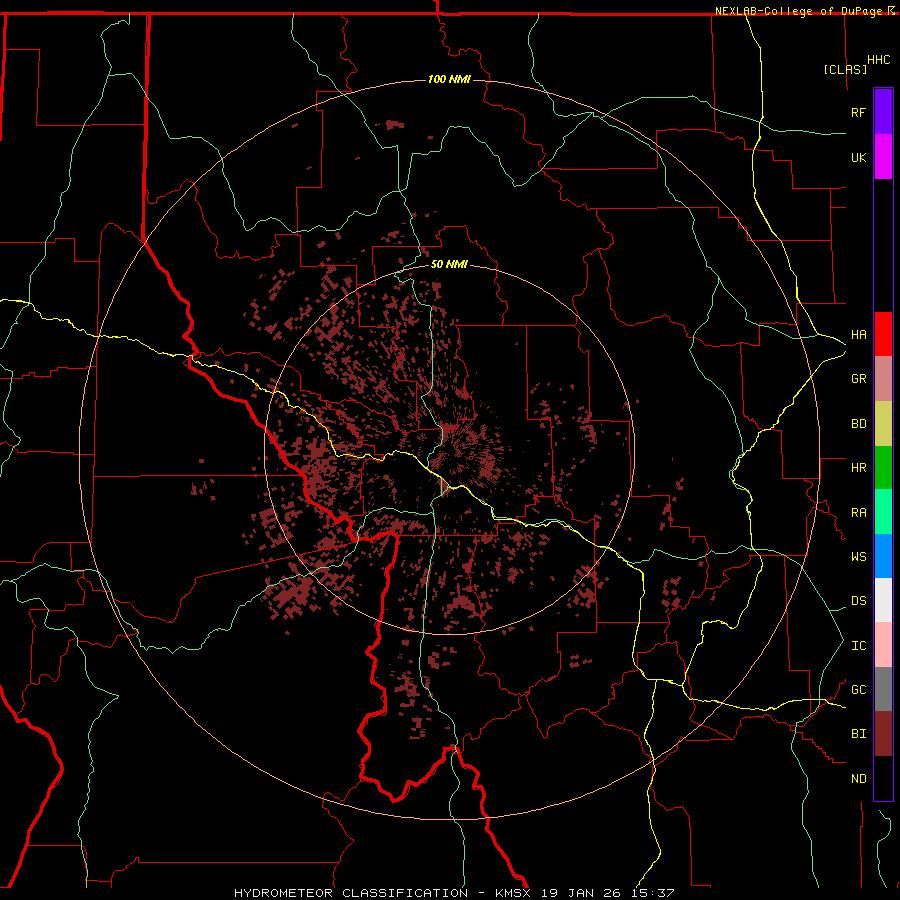900x900 pixels.
Task: Click the HR green legend swatch
Action: [883, 468]
